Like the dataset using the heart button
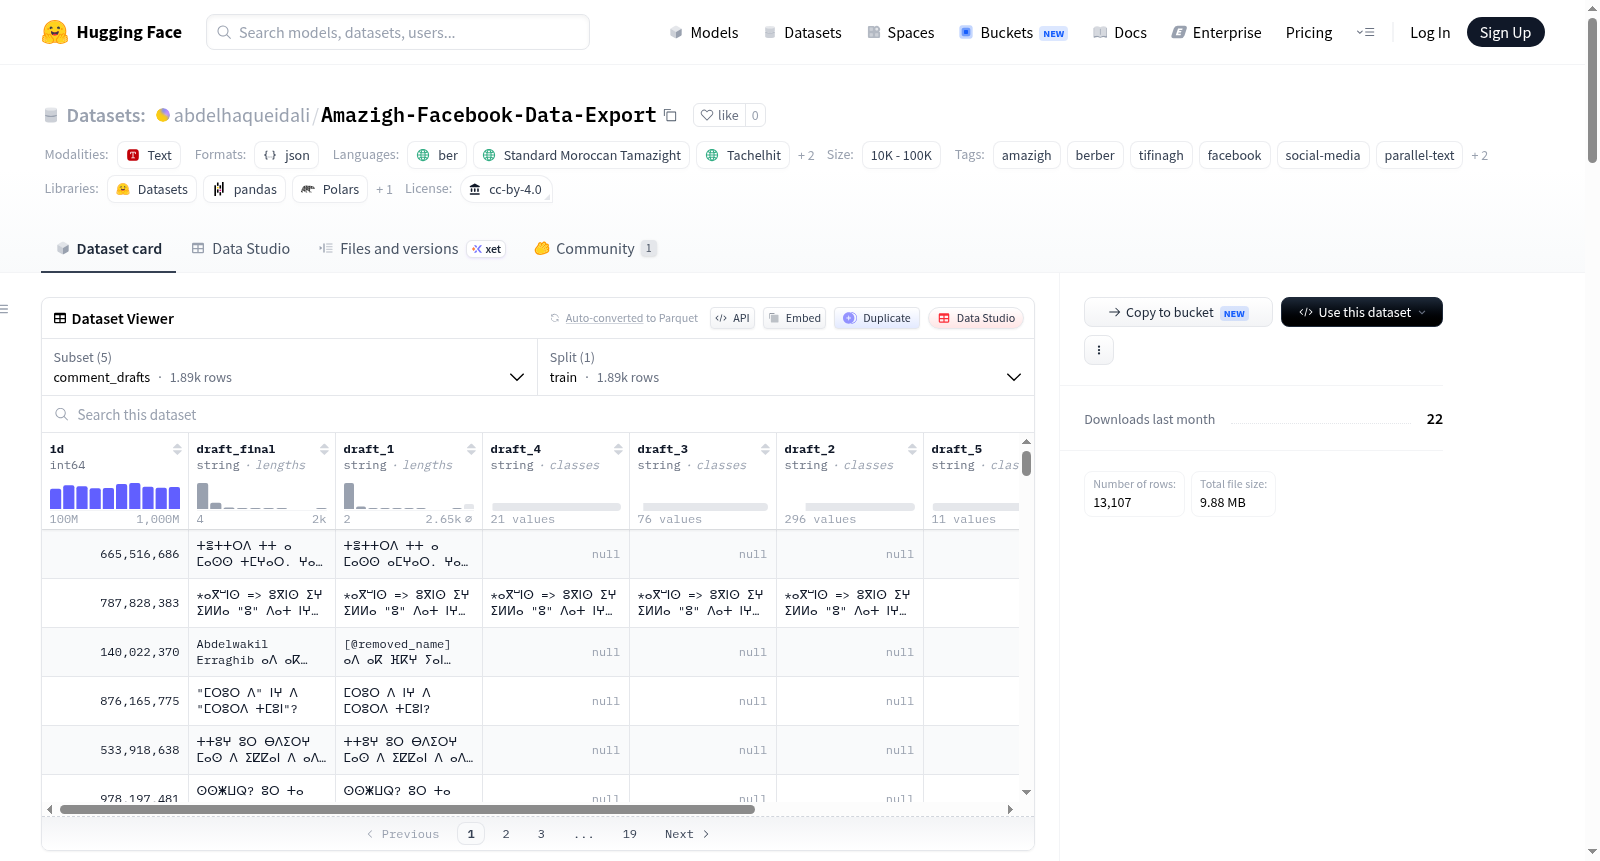The image size is (1600, 861). tap(719, 115)
